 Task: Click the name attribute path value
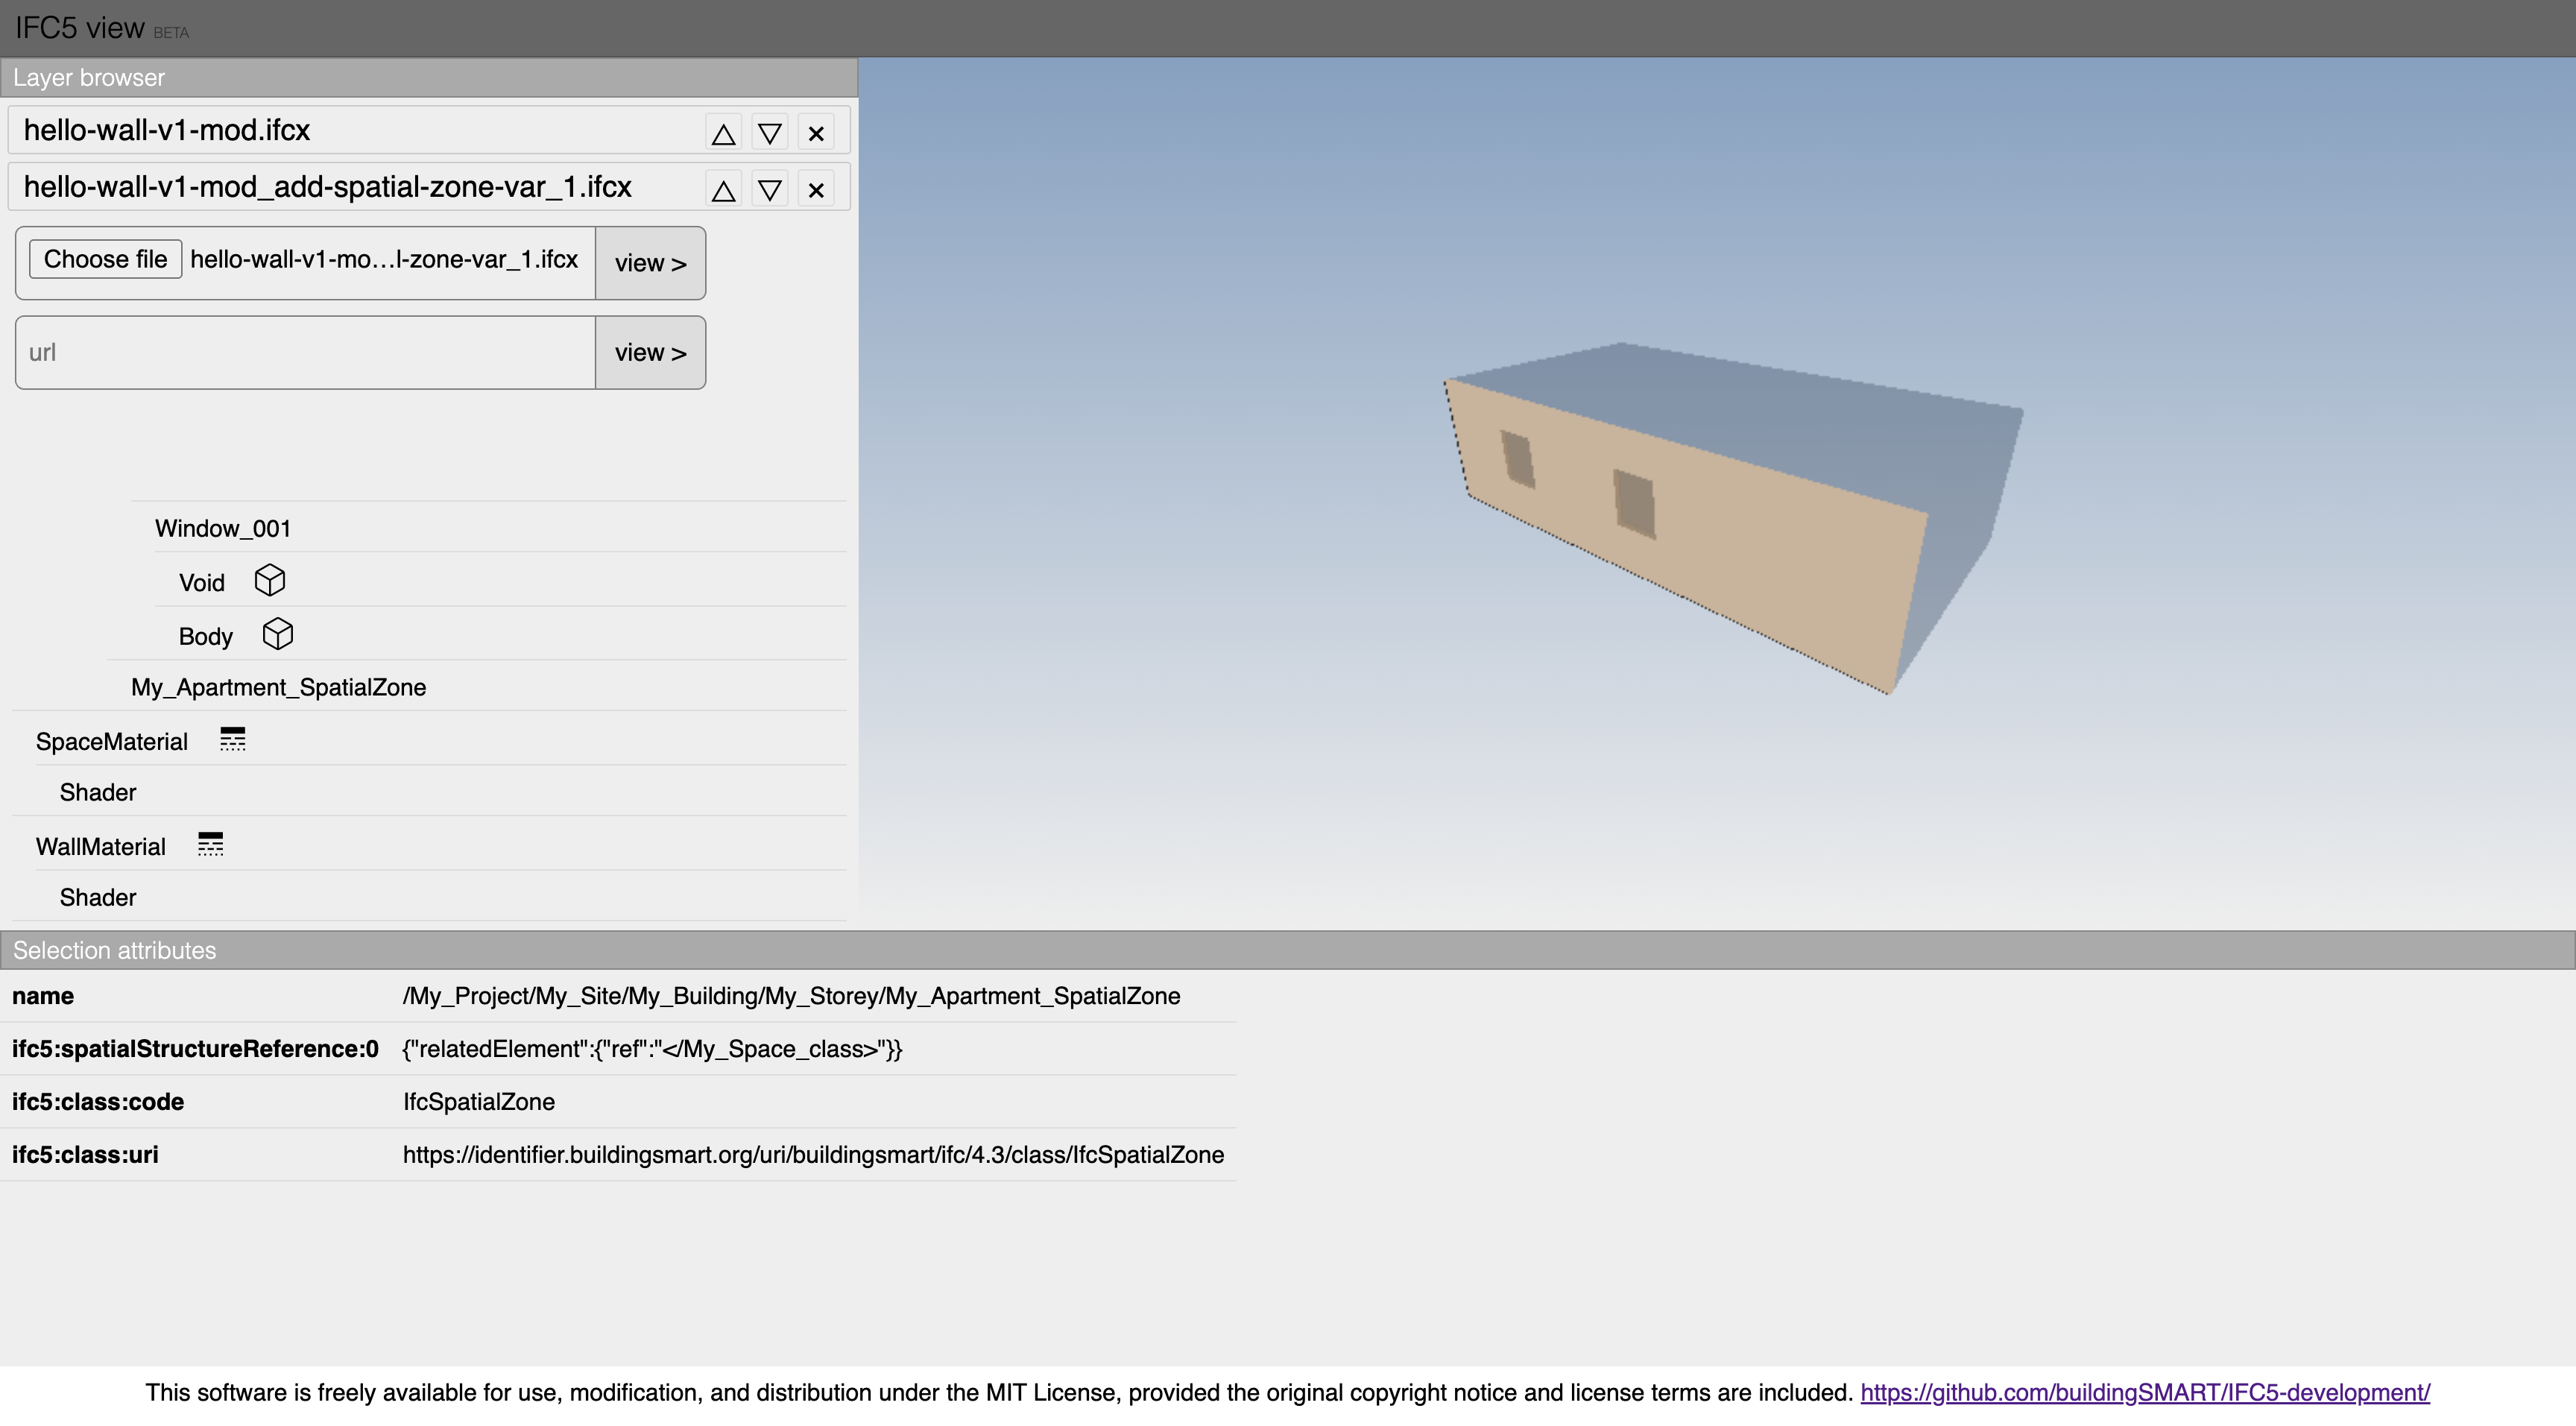tap(791, 996)
